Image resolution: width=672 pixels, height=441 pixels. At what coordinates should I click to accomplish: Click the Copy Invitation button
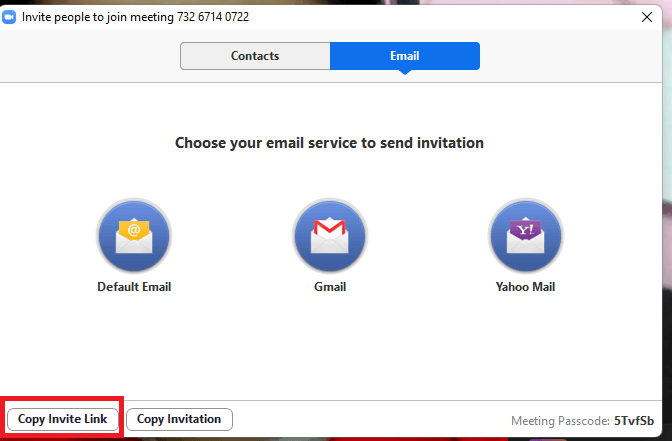pos(179,419)
